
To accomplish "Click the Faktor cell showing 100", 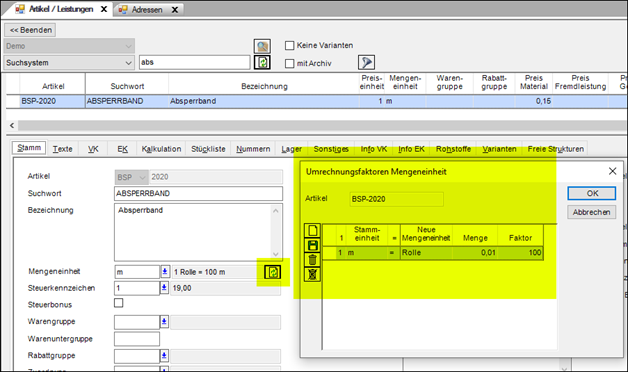I will (x=520, y=253).
